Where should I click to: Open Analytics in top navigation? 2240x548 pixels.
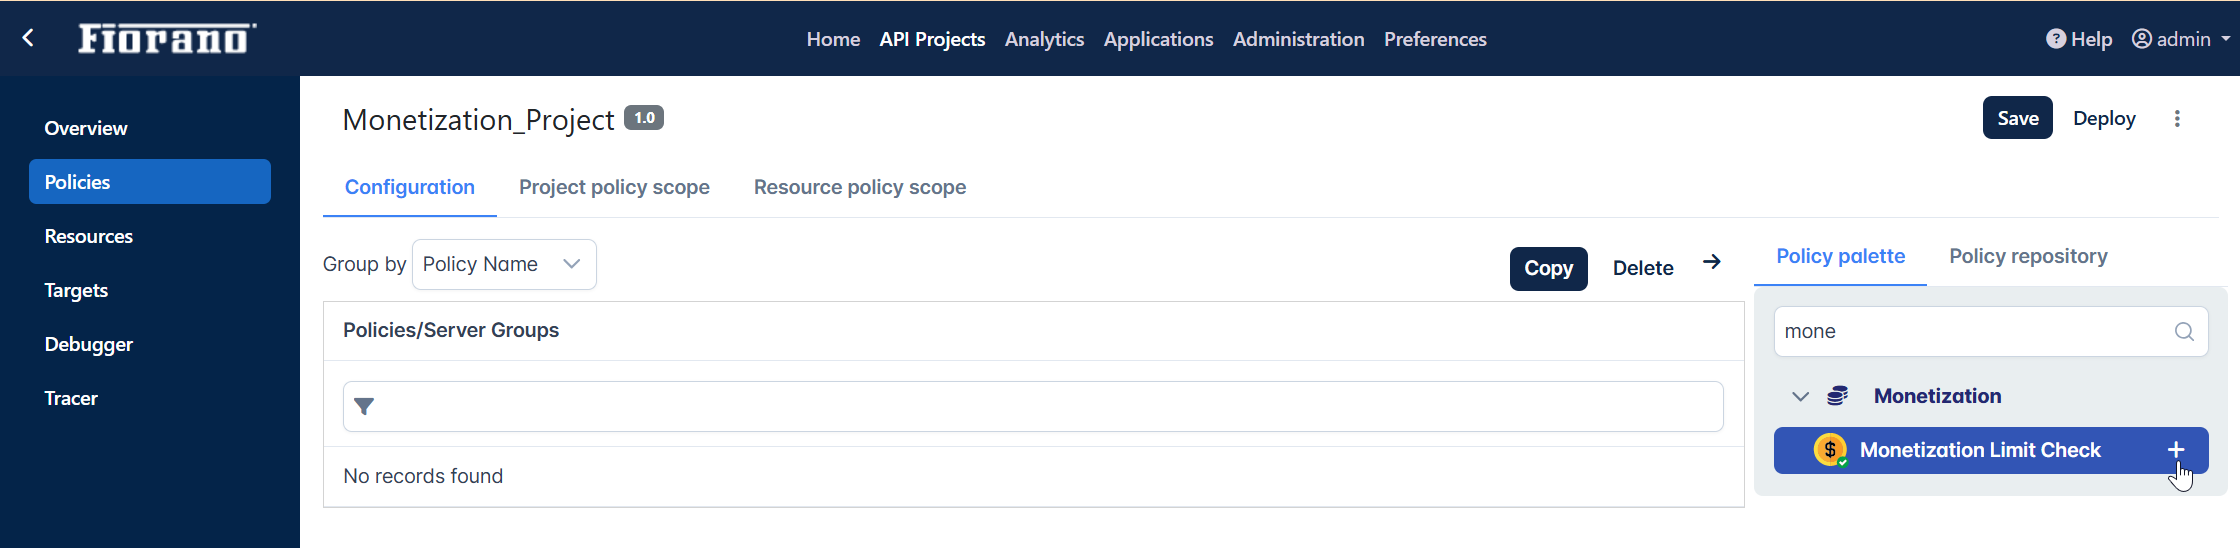click(x=1044, y=39)
